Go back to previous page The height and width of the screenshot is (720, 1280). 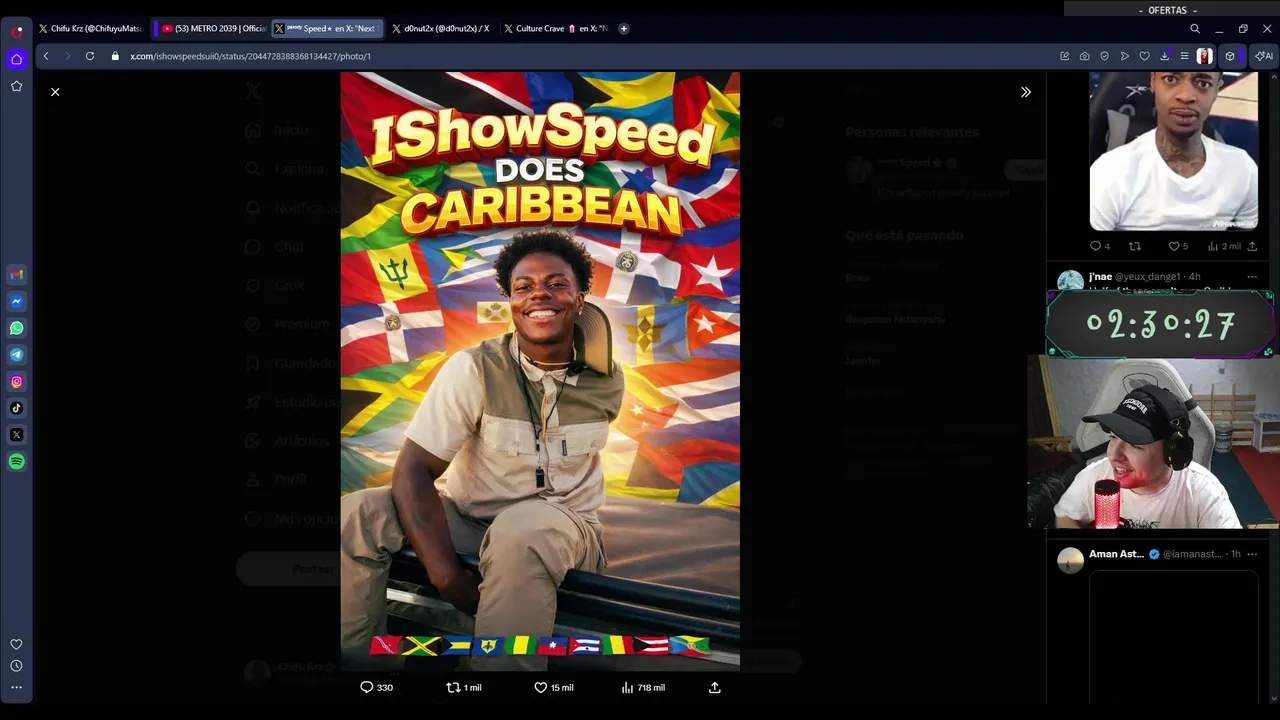pyautogui.click(x=46, y=56)
